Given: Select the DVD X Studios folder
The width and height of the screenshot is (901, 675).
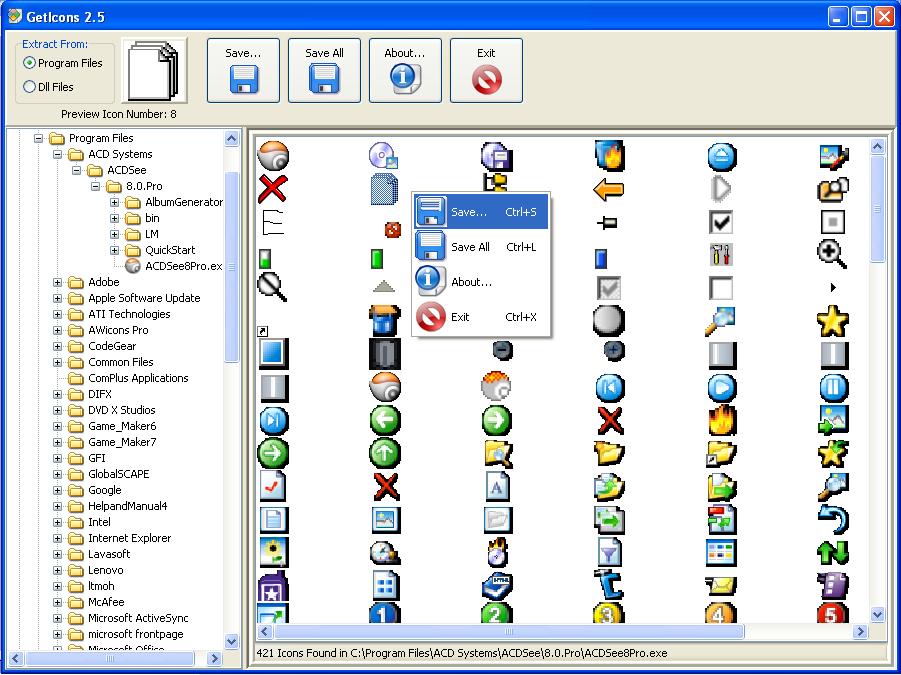Looking at the screenshot, I should (x=121, y=410).
